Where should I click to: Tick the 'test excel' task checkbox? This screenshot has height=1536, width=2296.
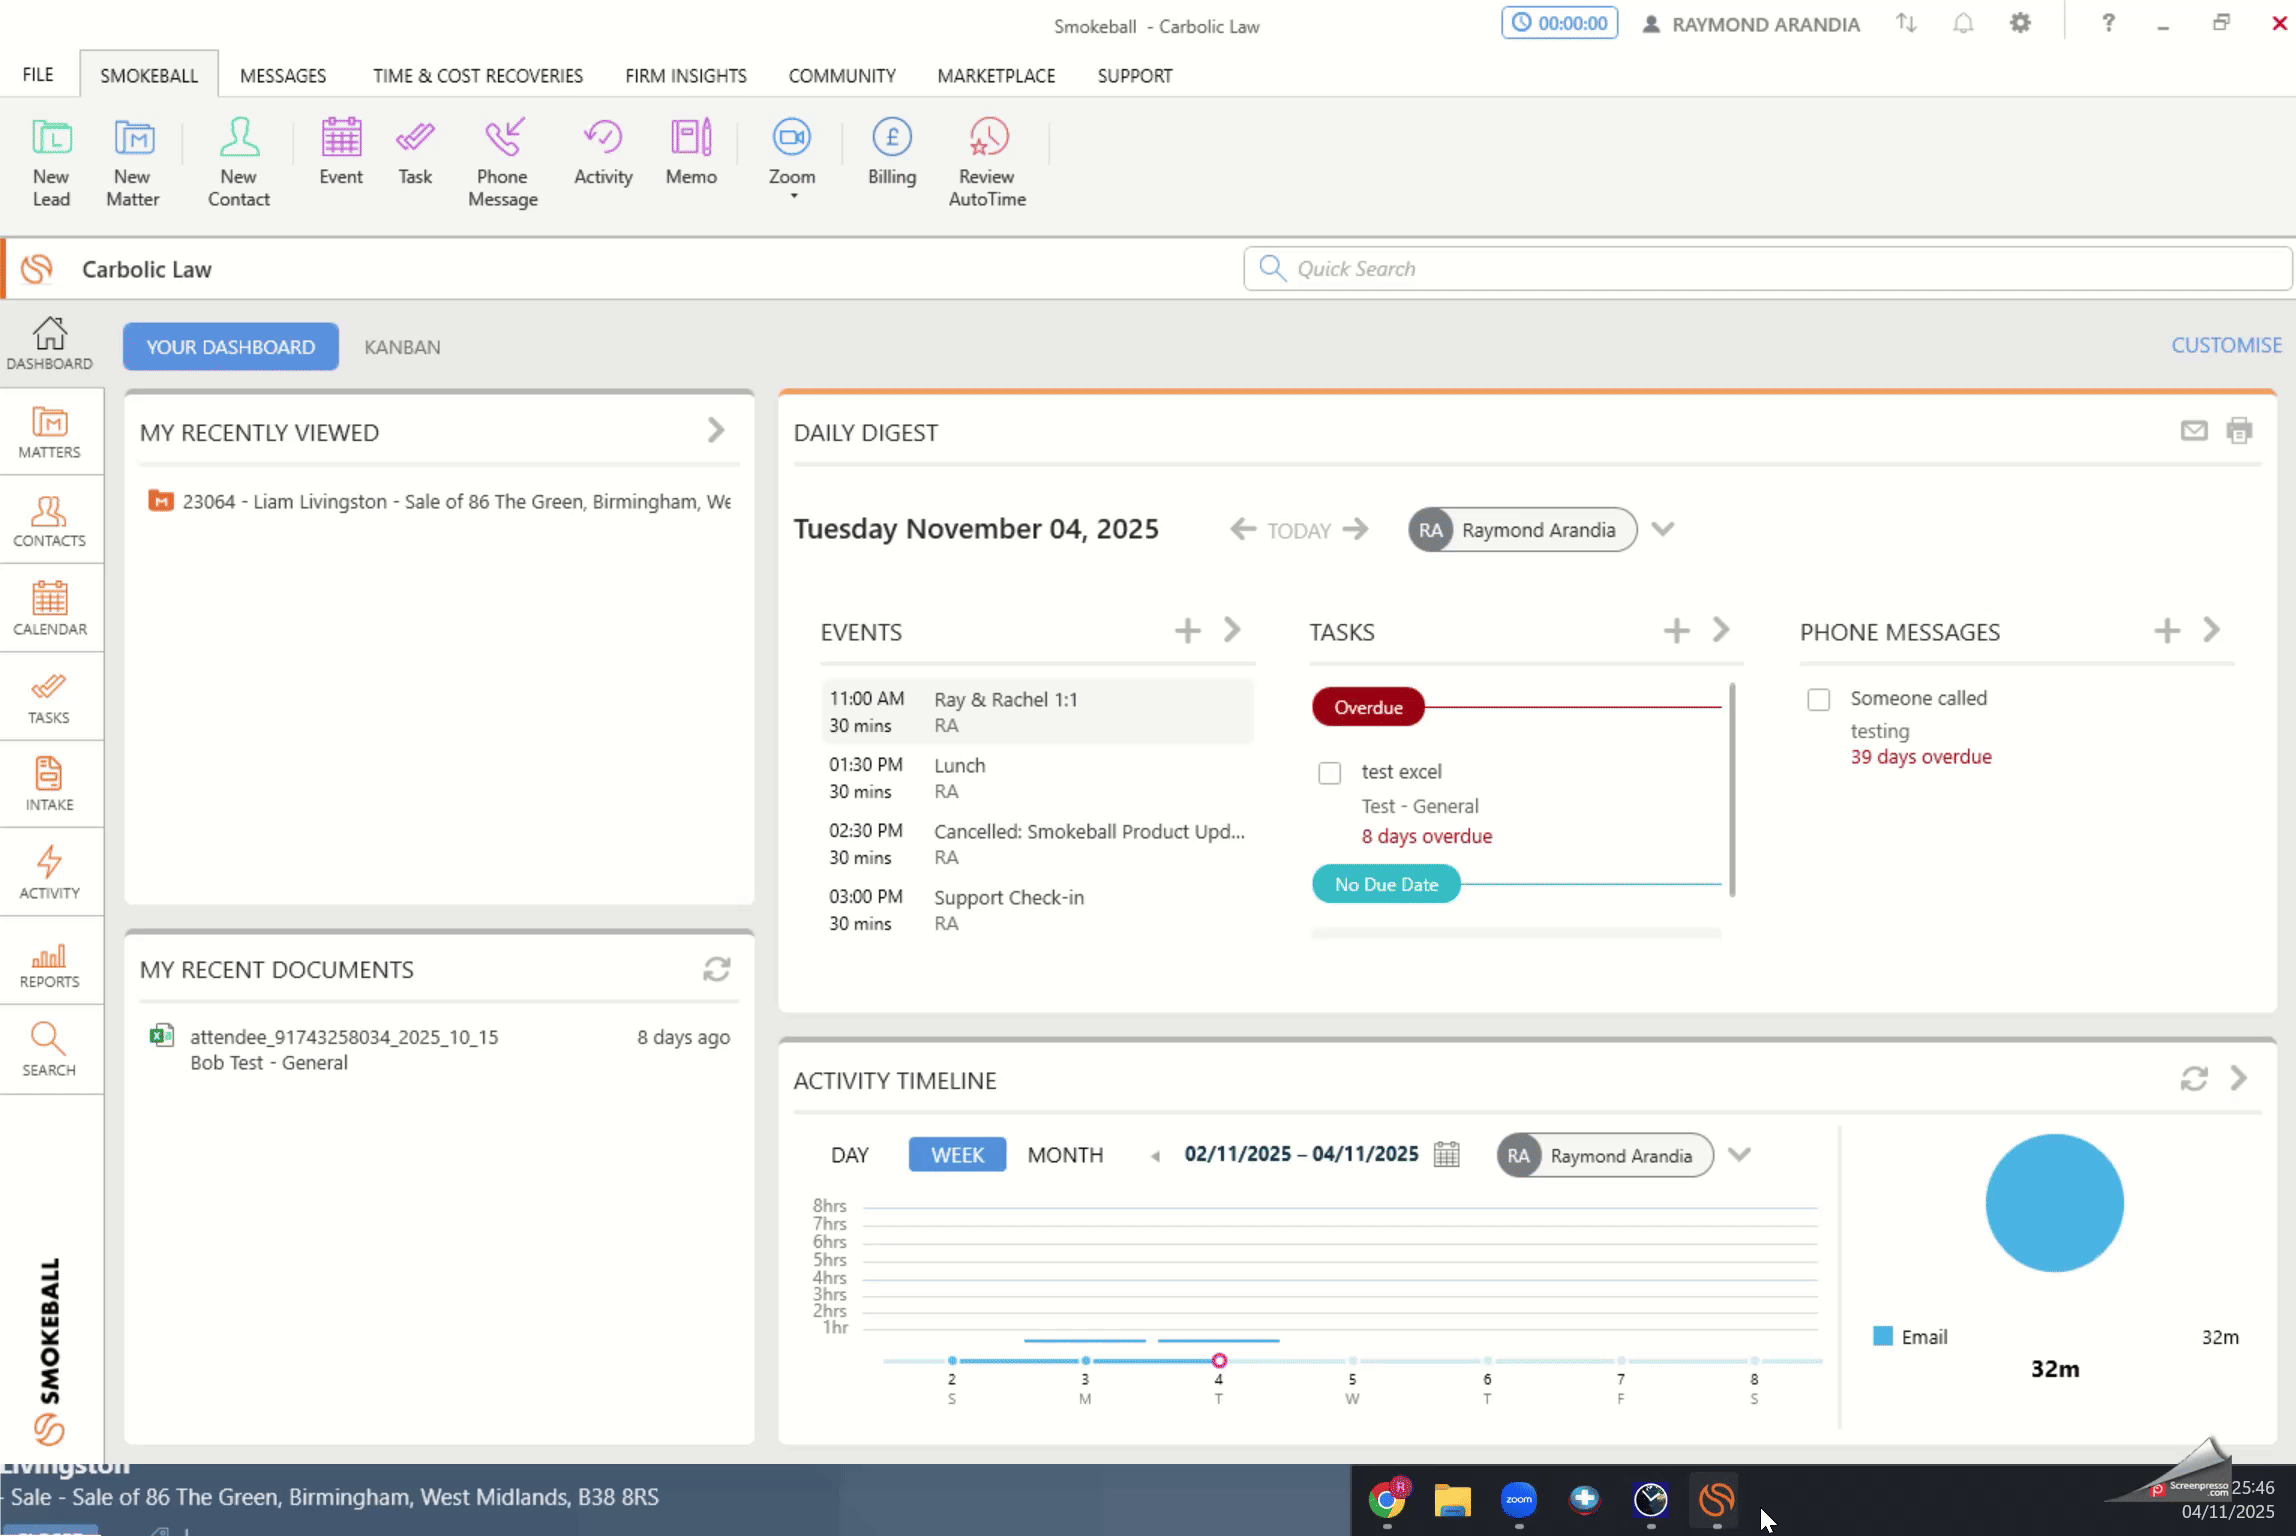coord(1329,773)
